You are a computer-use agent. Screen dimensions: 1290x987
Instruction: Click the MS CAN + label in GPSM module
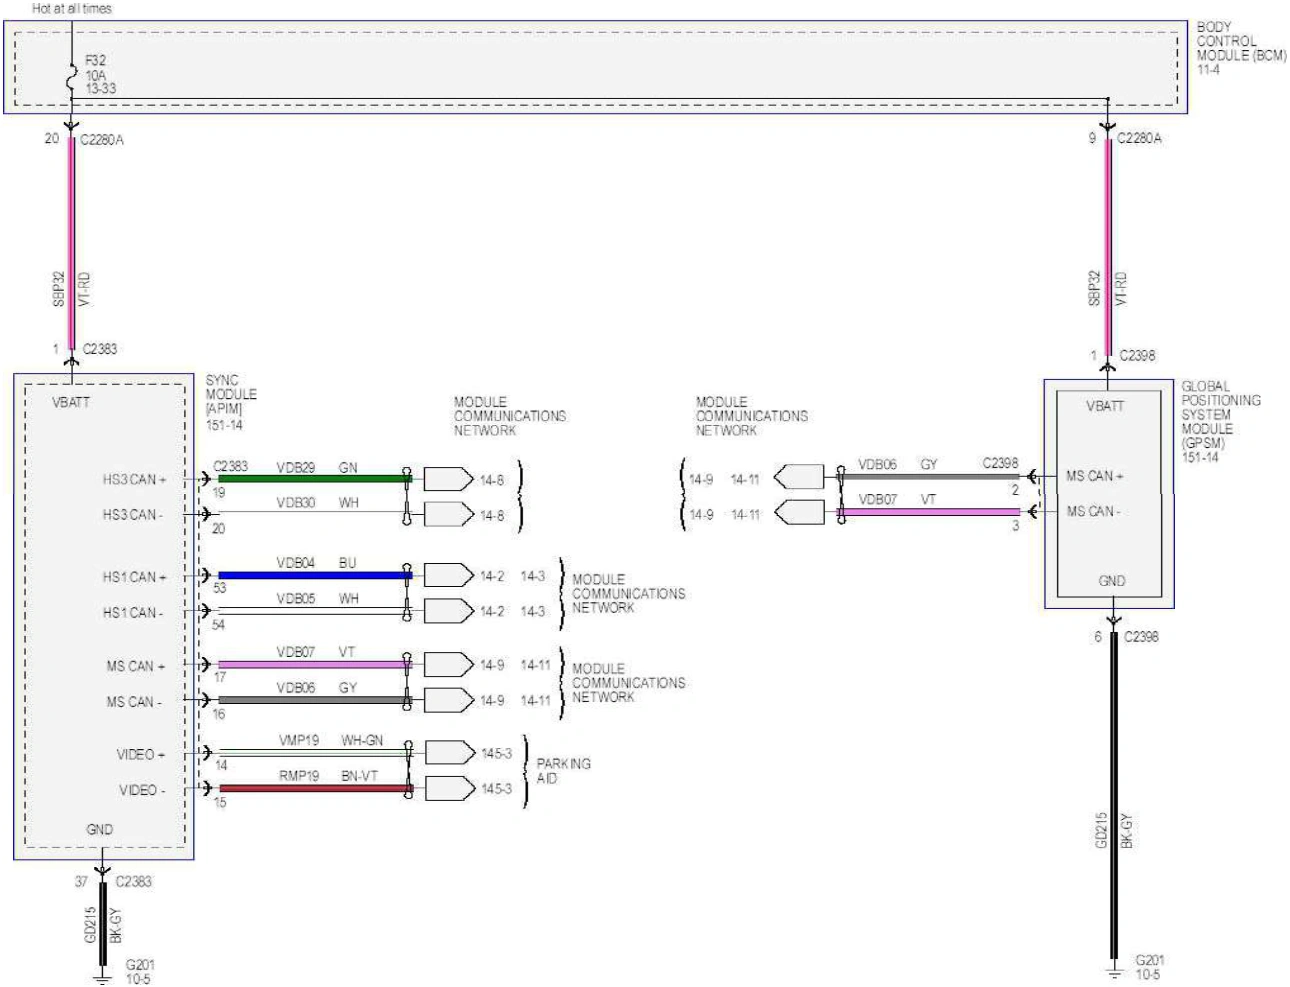point(1095,475)
